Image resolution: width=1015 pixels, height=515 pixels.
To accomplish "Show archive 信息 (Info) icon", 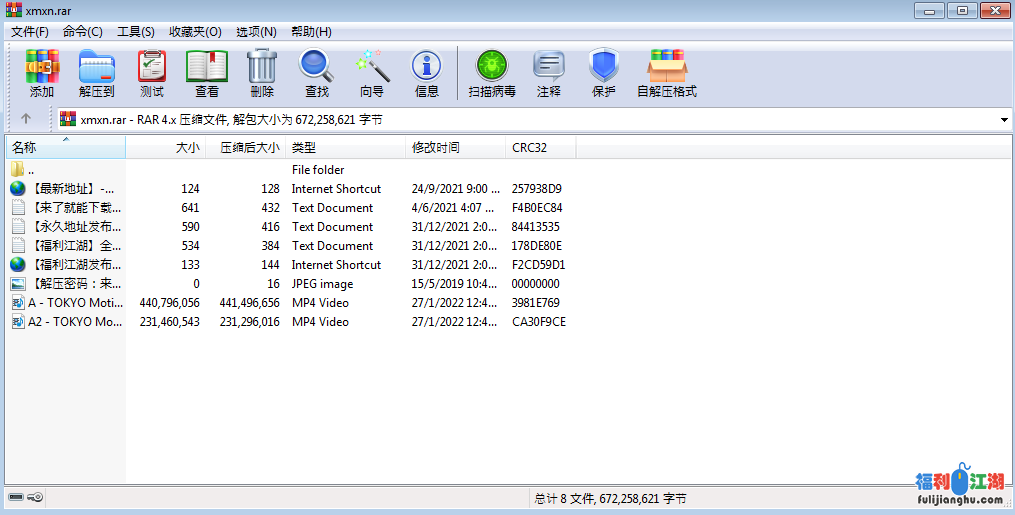I will pyautogui.click(x=427, y=67).
